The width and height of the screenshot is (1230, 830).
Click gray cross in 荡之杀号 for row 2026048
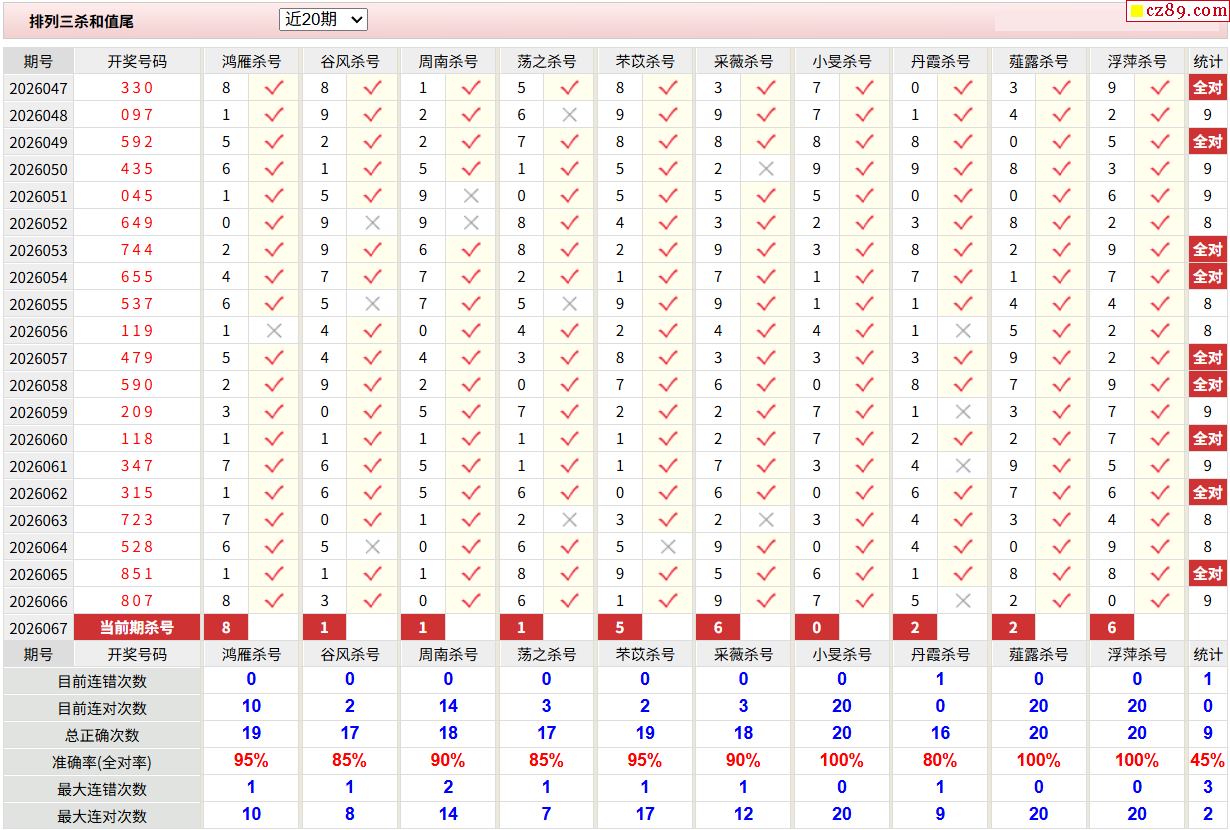point(570,115)
